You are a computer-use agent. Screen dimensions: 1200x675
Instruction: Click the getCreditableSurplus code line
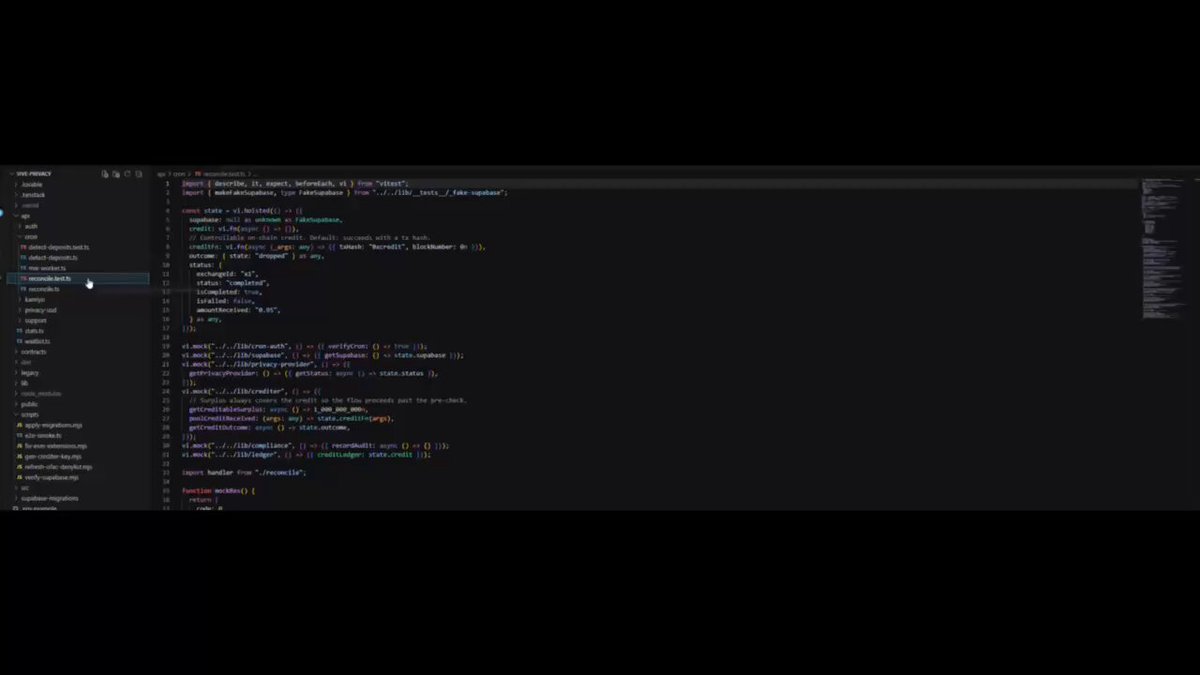coord(278,409)
